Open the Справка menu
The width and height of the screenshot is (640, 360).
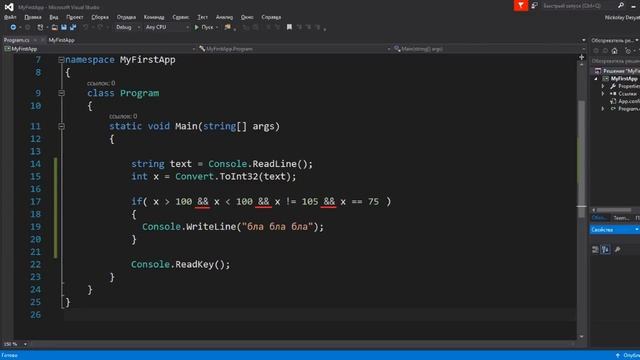pyautogui.click(x=271, y=17)
